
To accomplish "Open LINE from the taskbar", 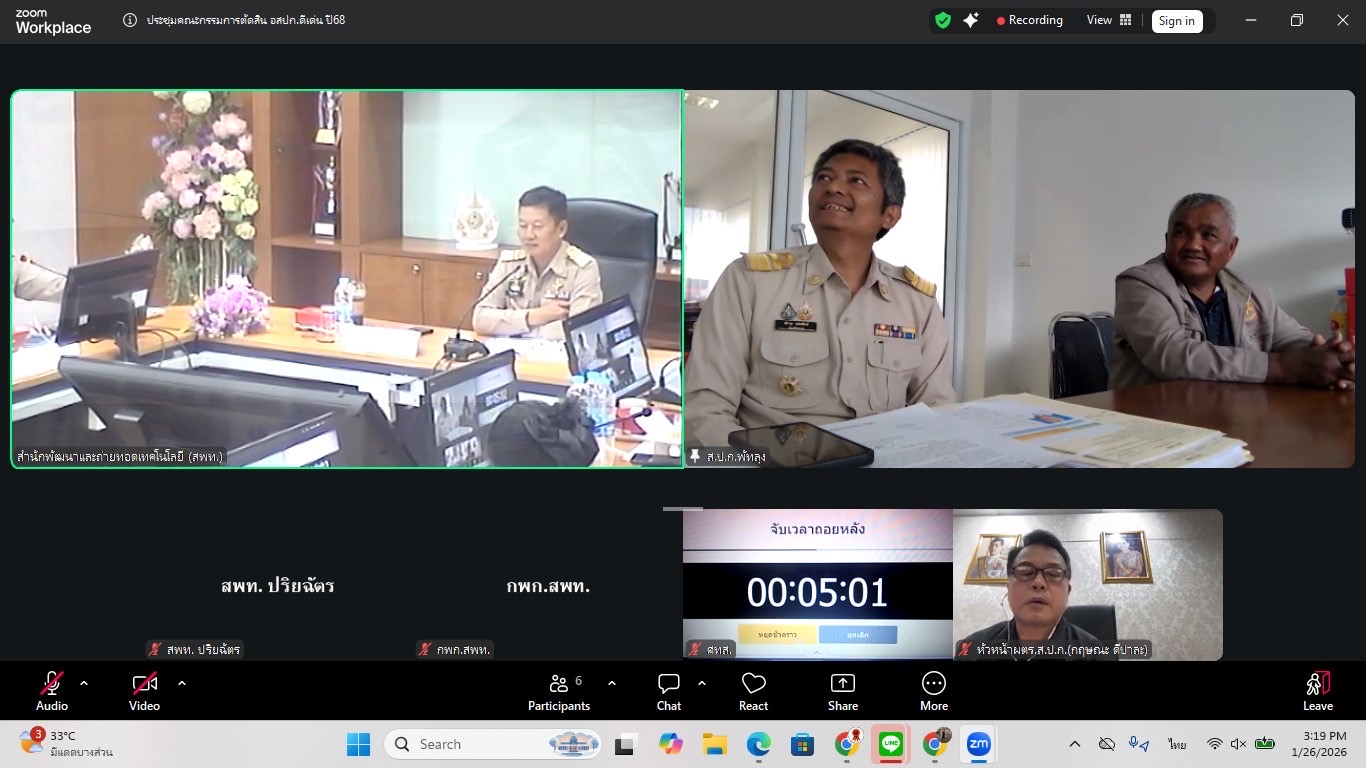I will (x=890, y=744).
